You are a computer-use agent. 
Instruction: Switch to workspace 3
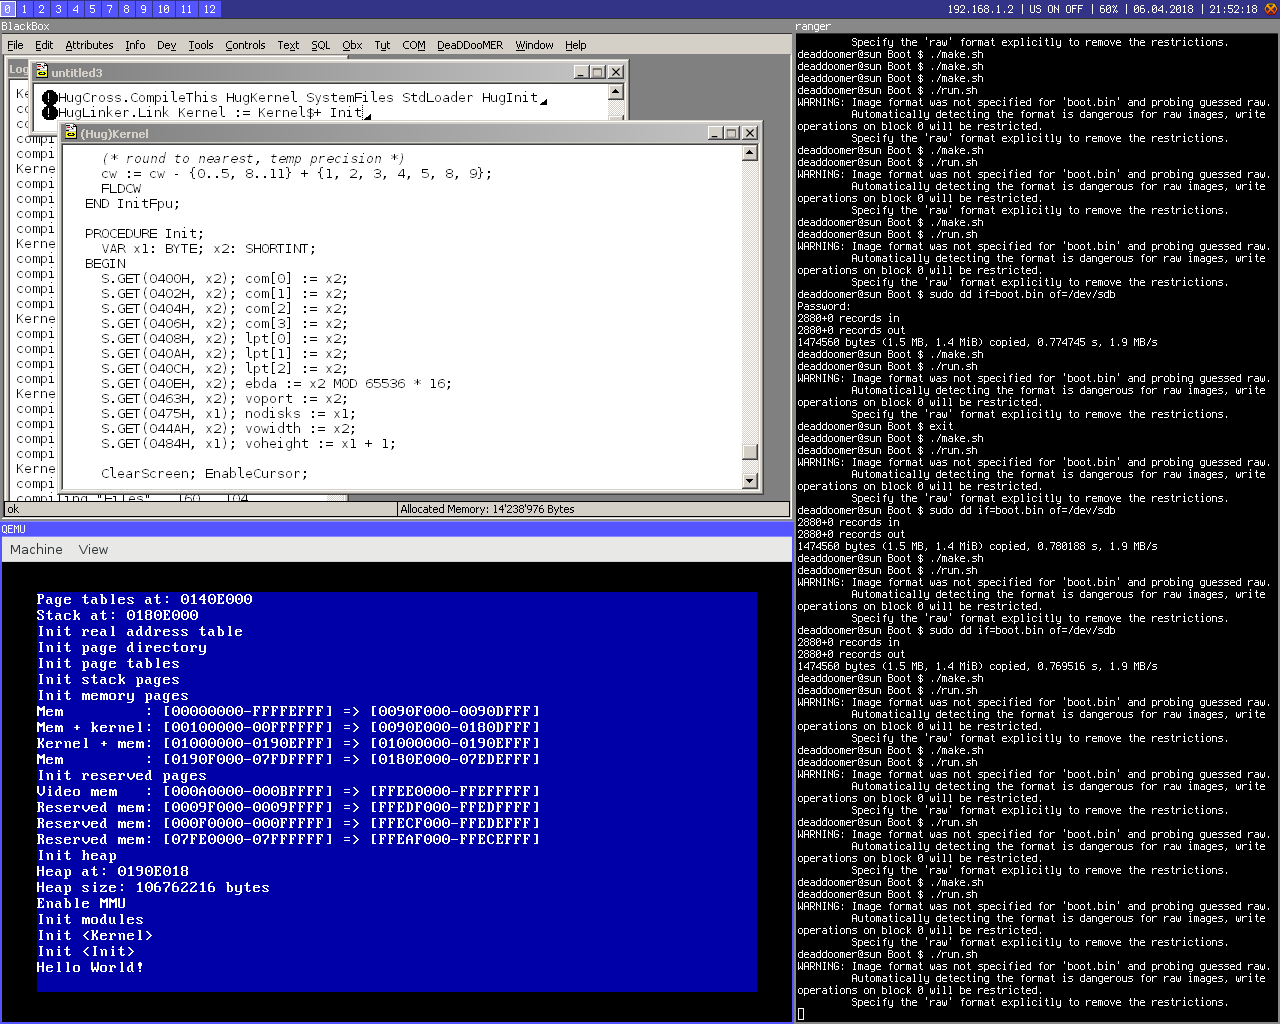pyautogui.click(x=58, y=9)
